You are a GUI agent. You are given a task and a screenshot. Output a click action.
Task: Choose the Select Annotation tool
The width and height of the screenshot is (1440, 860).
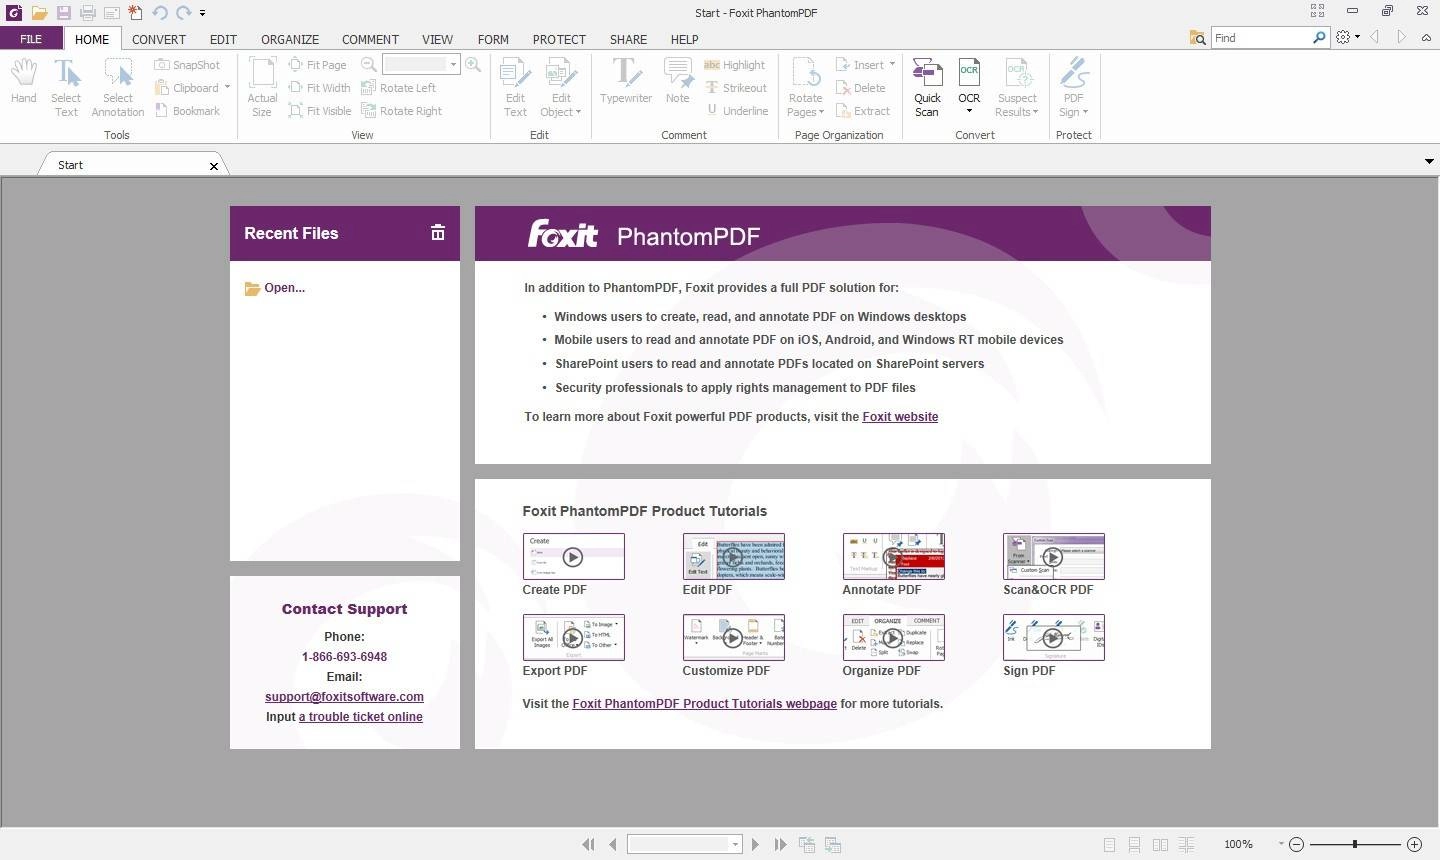click(118, 88)
